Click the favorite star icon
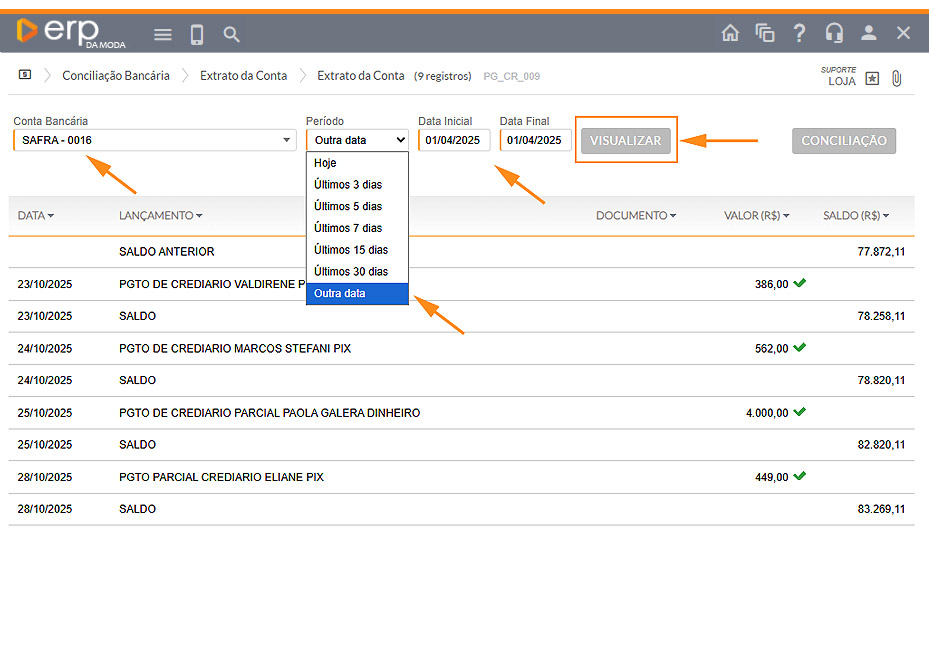 (872, 79)
